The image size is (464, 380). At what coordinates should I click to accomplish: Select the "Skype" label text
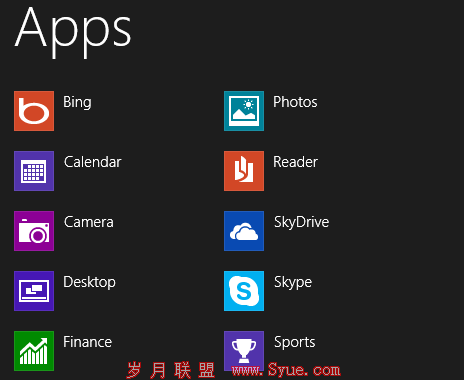click(x=293, y=283)
